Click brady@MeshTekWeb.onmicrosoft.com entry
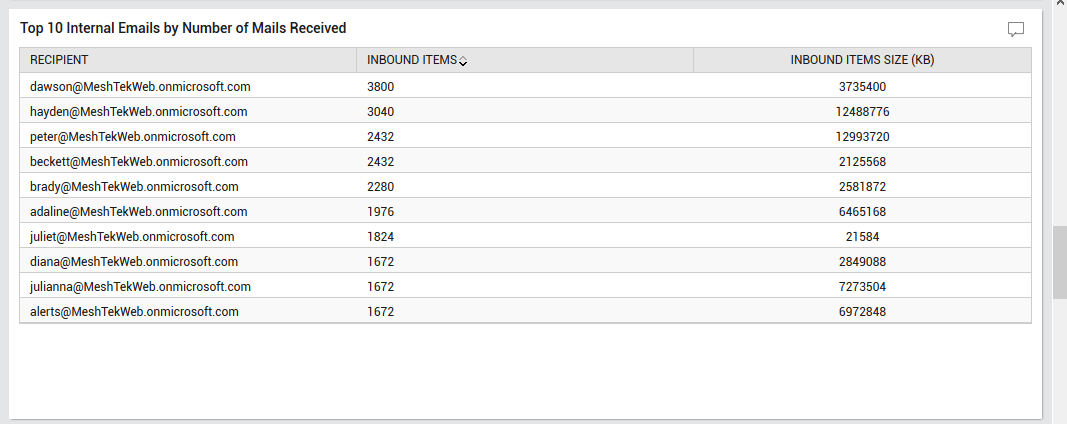Image resolution: width=1067 pixels, height=424 pixels. [x=134, y=186]
